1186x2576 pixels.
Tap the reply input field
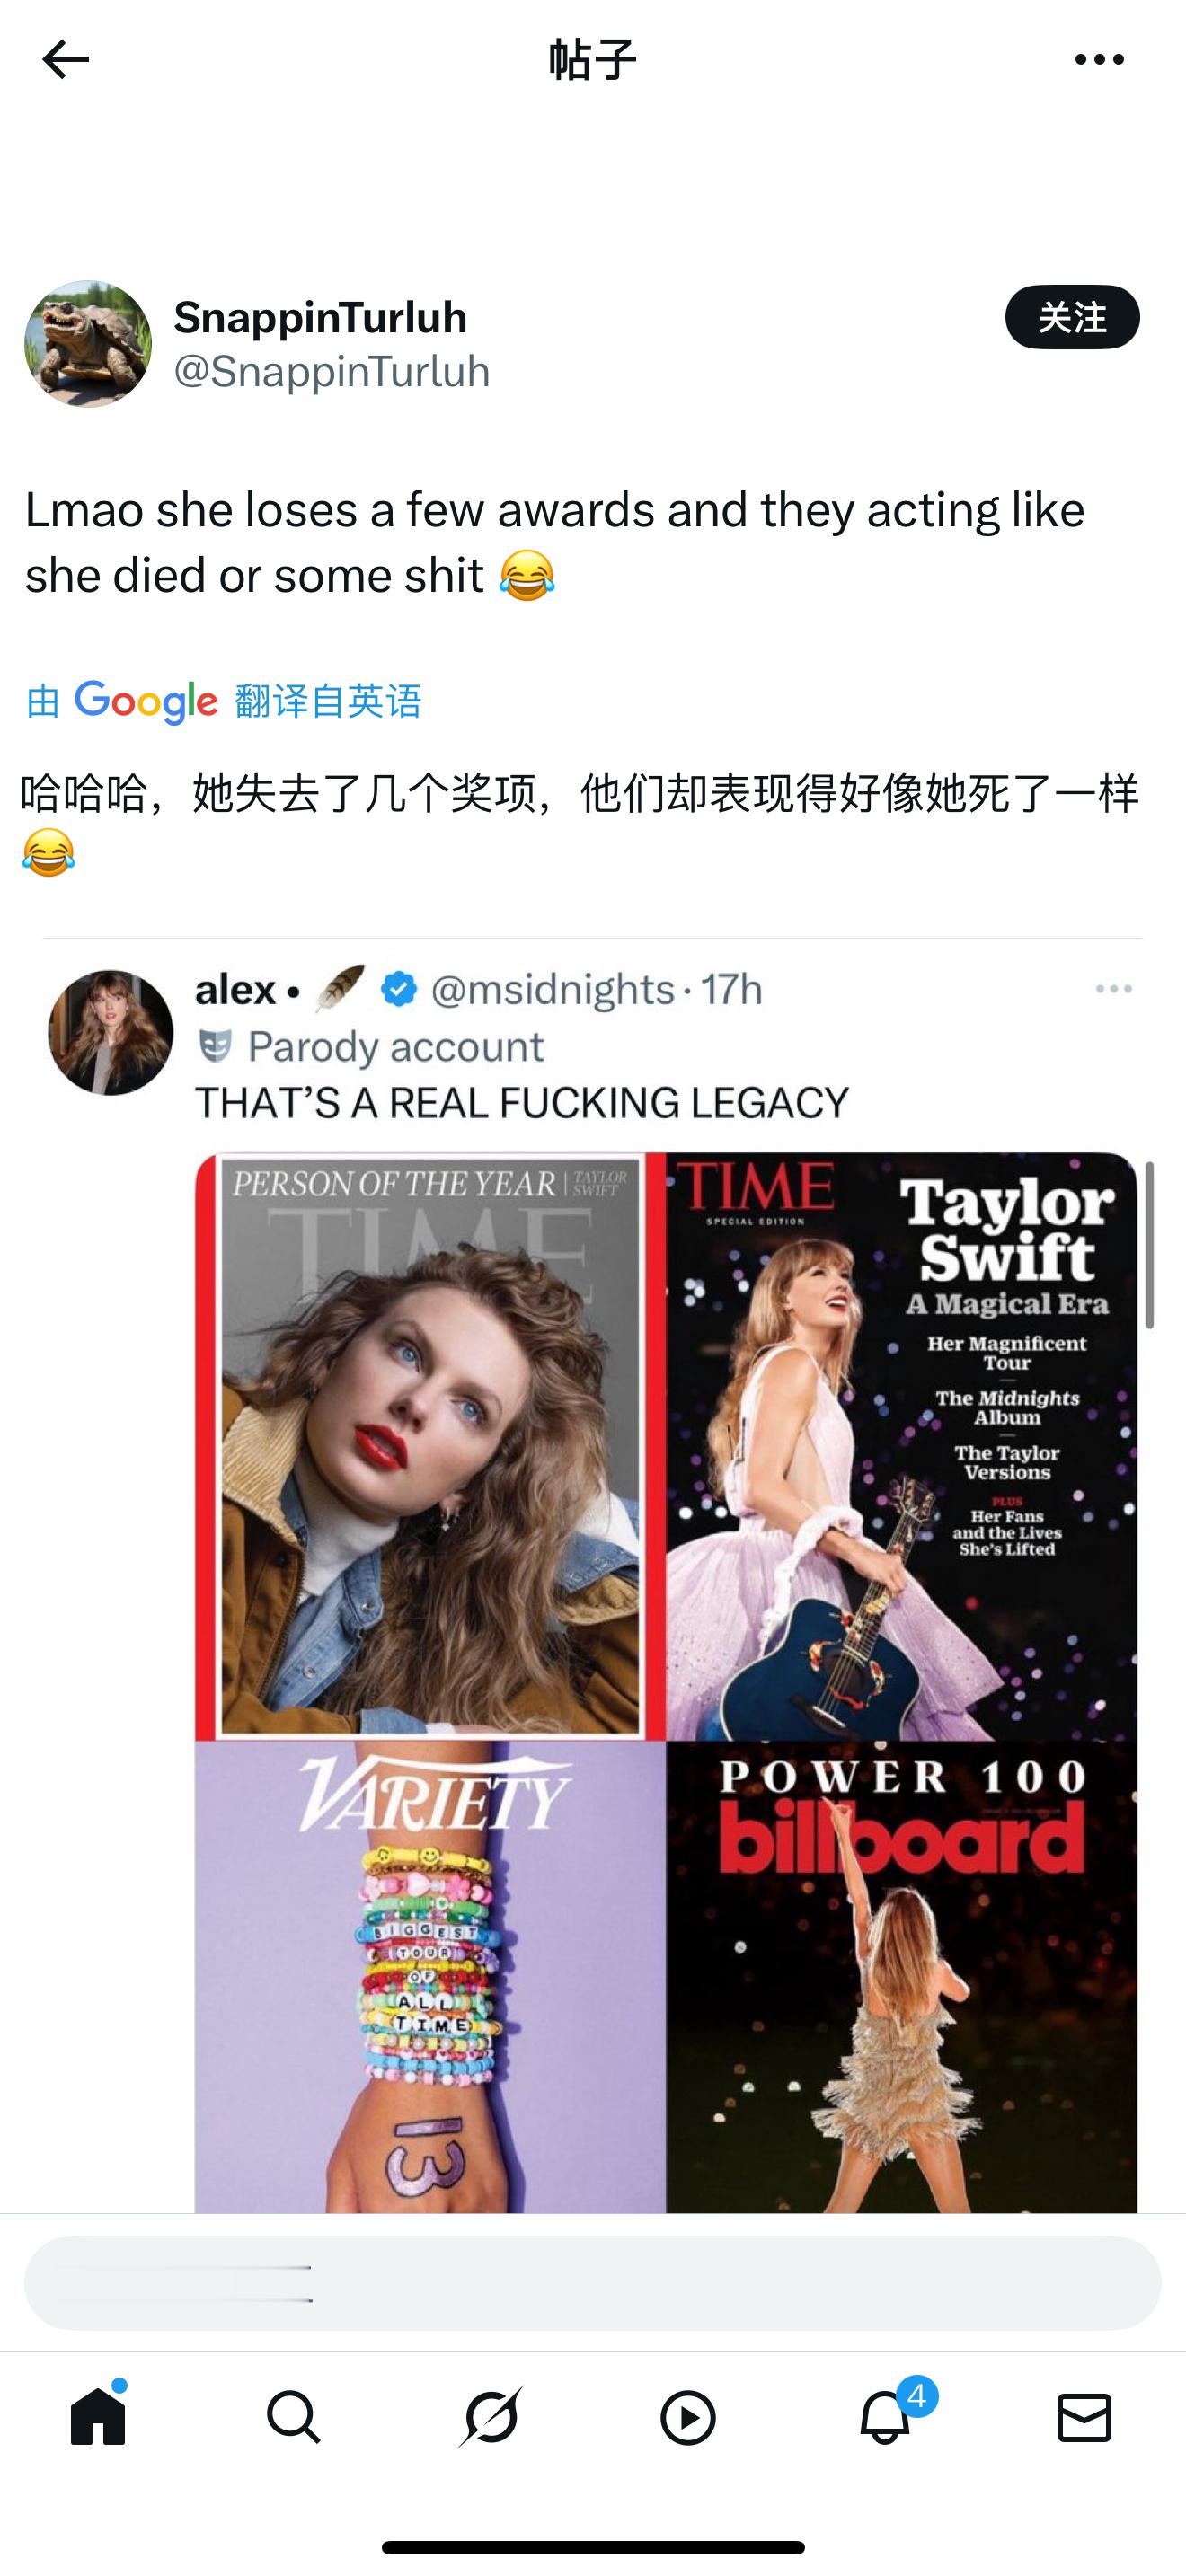592,2284
